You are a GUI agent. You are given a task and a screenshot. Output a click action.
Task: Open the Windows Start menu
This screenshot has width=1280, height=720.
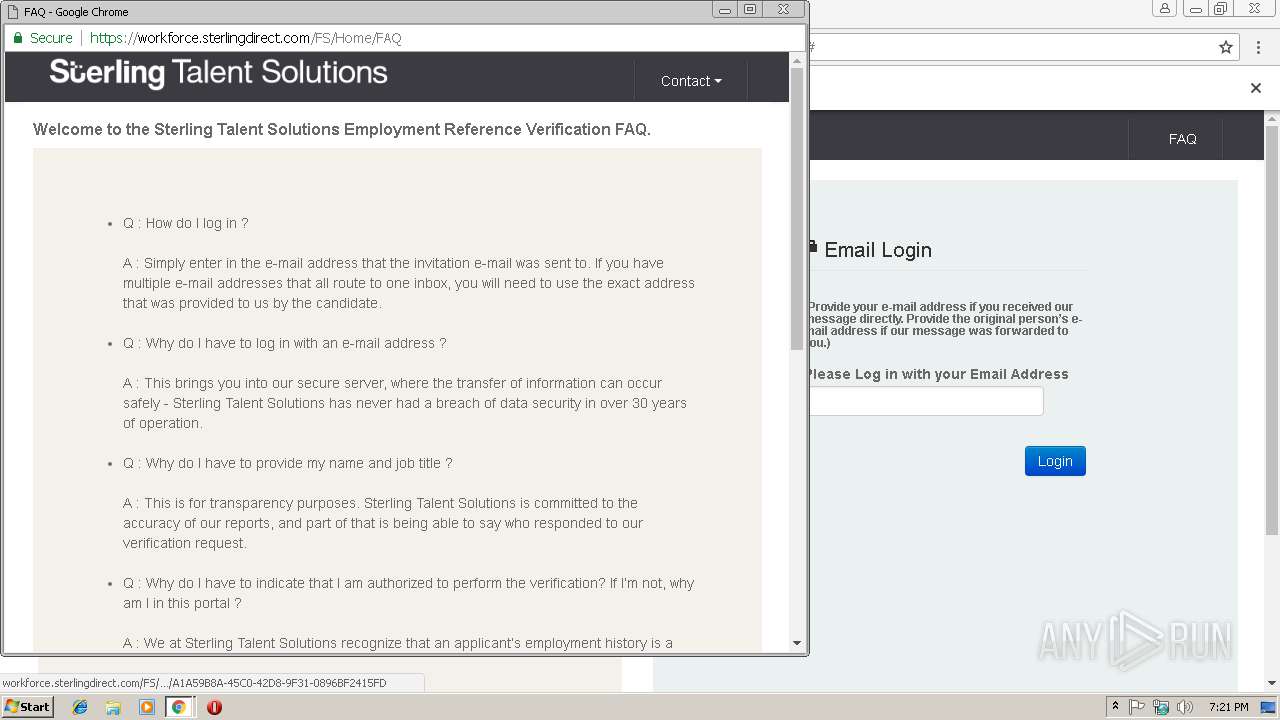[x=27, y=707]
